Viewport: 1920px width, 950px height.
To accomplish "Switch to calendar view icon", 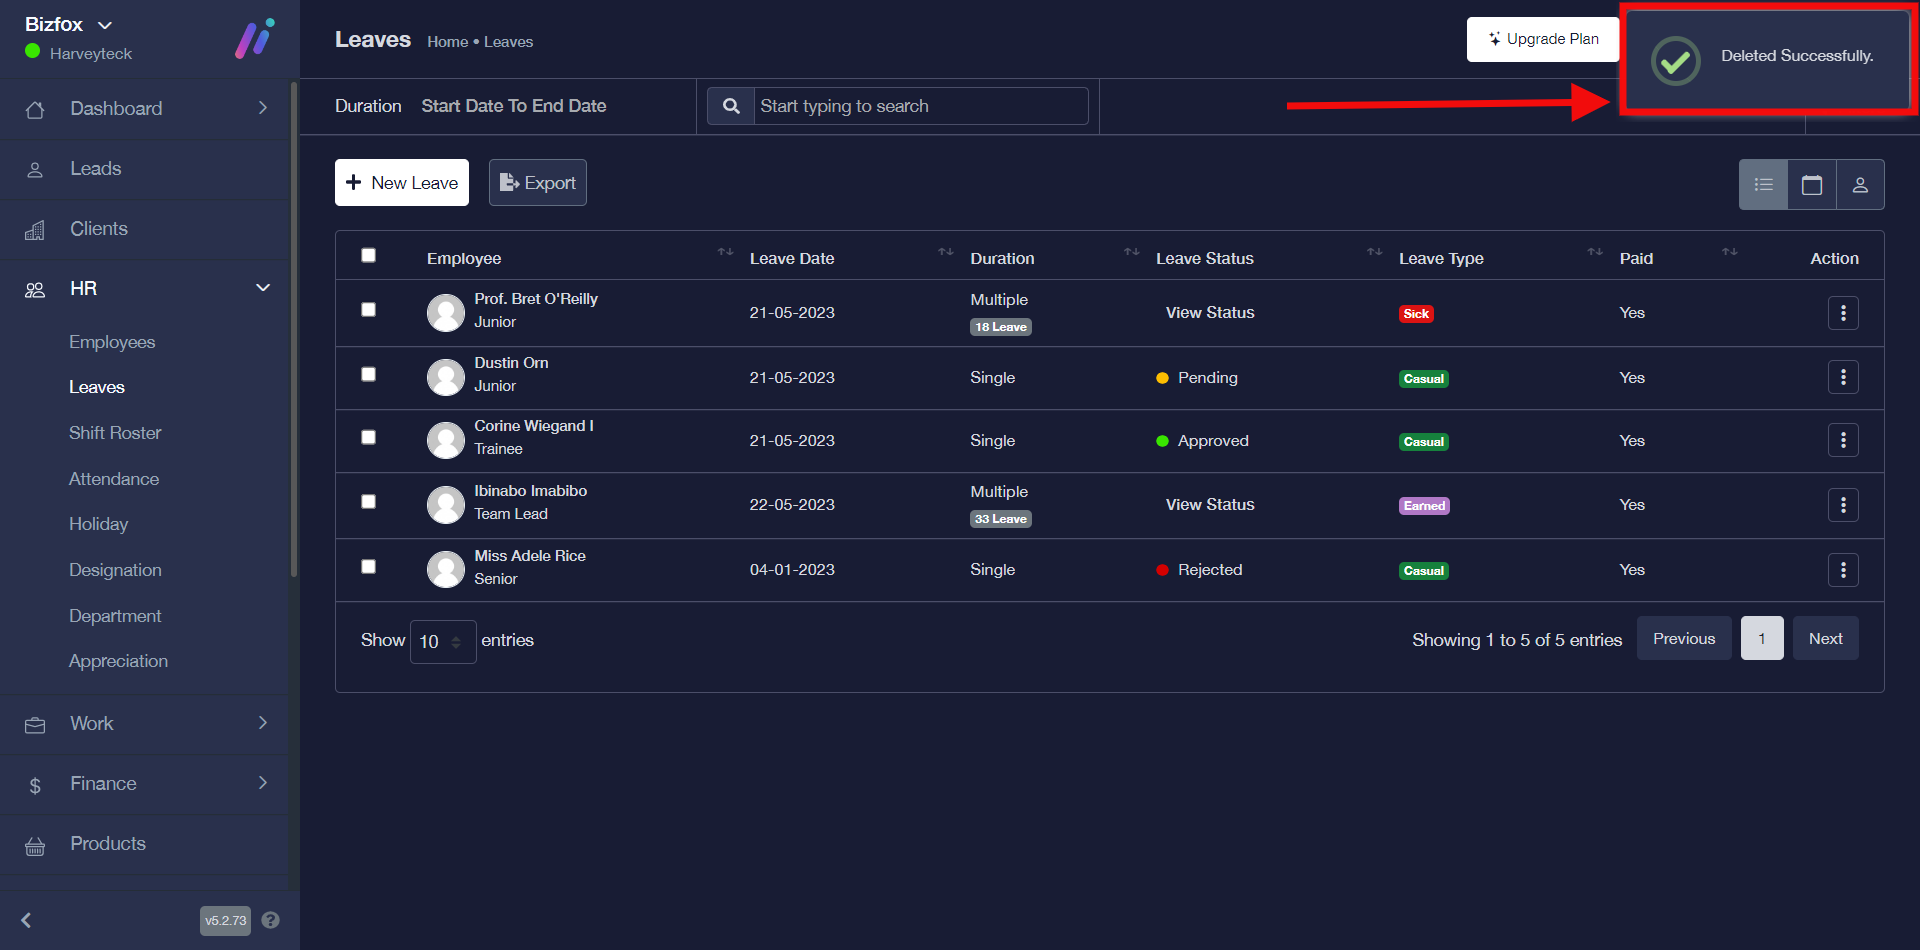I will (1811, 185).
